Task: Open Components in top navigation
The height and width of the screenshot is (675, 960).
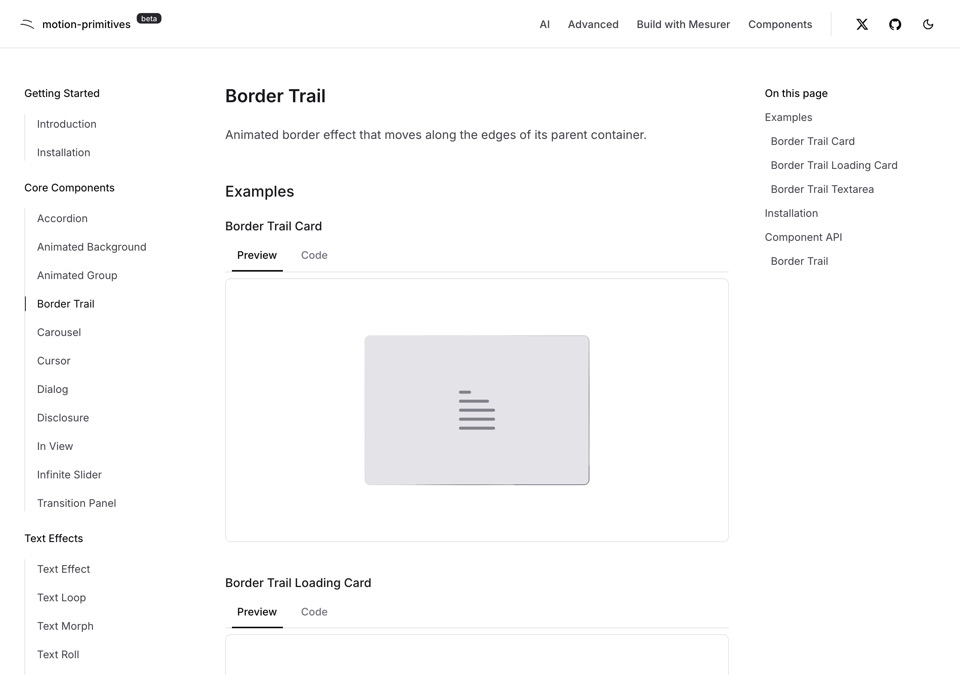Action: pos(780,25)
